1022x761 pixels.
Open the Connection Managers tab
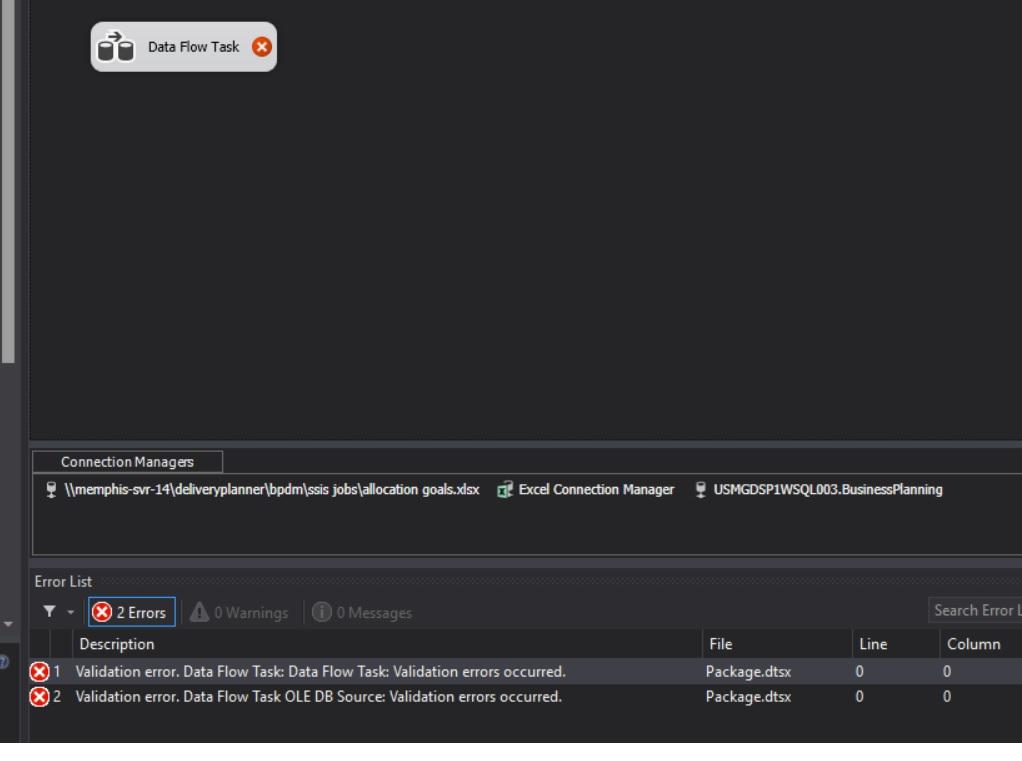tap(127, 461)
